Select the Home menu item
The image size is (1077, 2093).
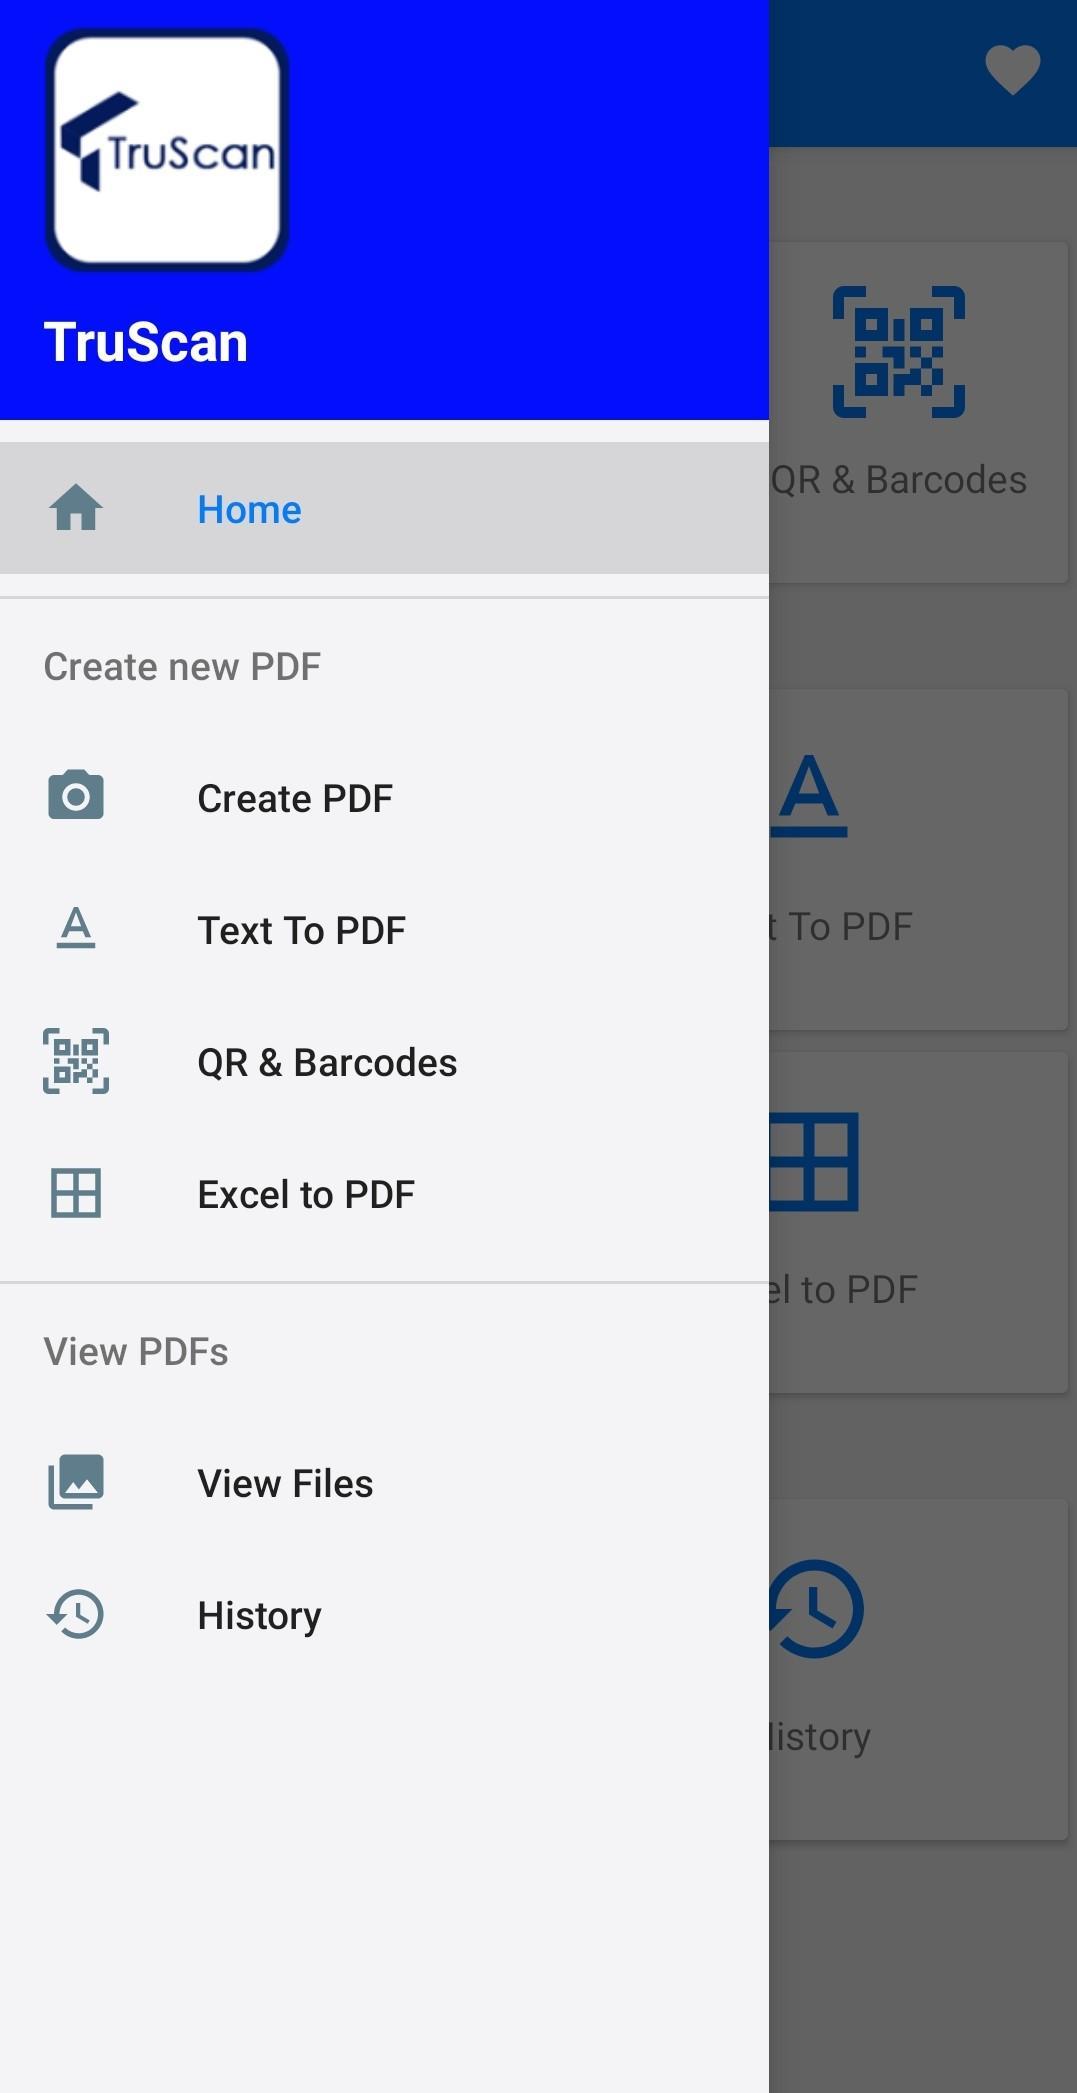[384, 508]
